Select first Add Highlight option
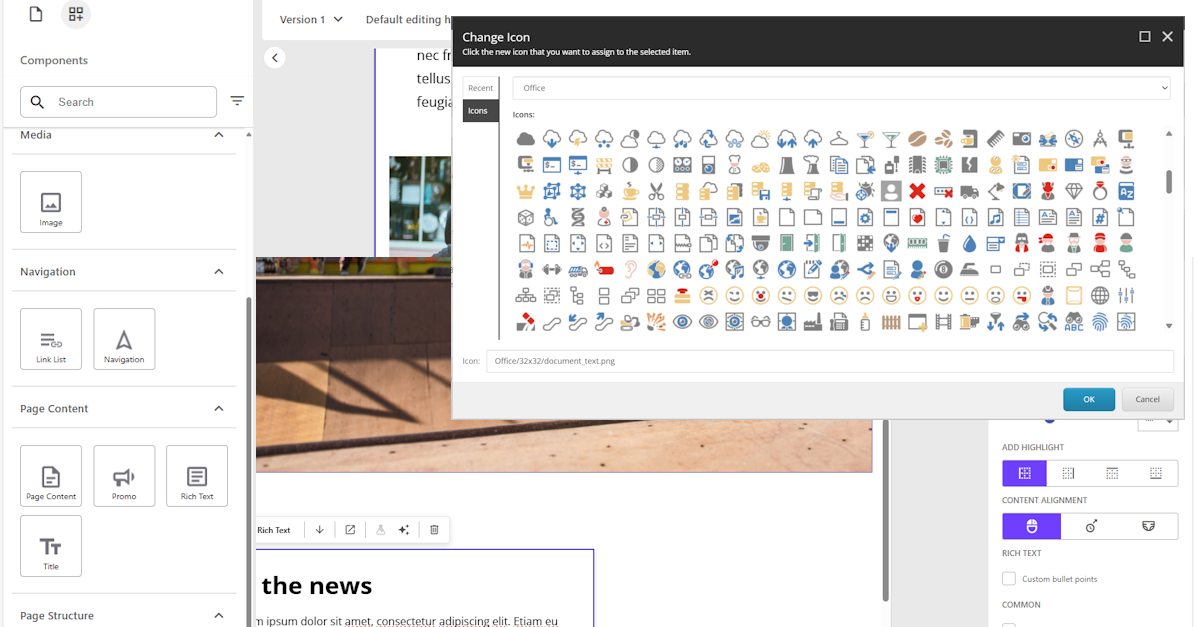The width and height of the screenshot is (1200, 627). pyautogui.click(x=1024, y=473)
